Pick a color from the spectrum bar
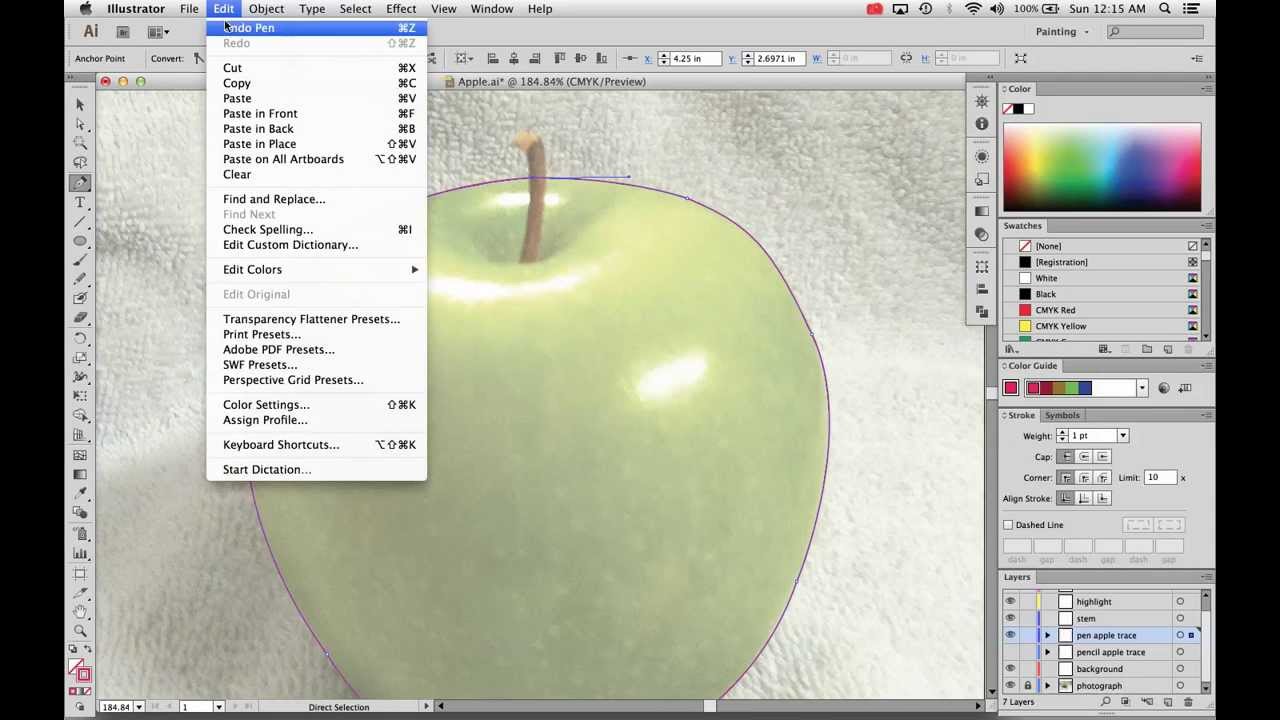 (x=1102, y=168)
